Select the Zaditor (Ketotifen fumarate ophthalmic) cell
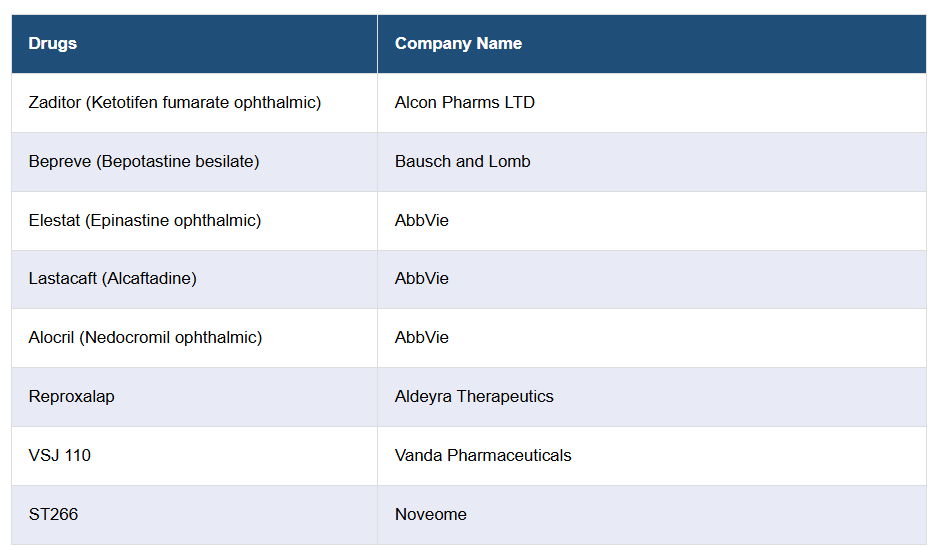The height and width of the screenshot is (546, 933). coord(175,103)
